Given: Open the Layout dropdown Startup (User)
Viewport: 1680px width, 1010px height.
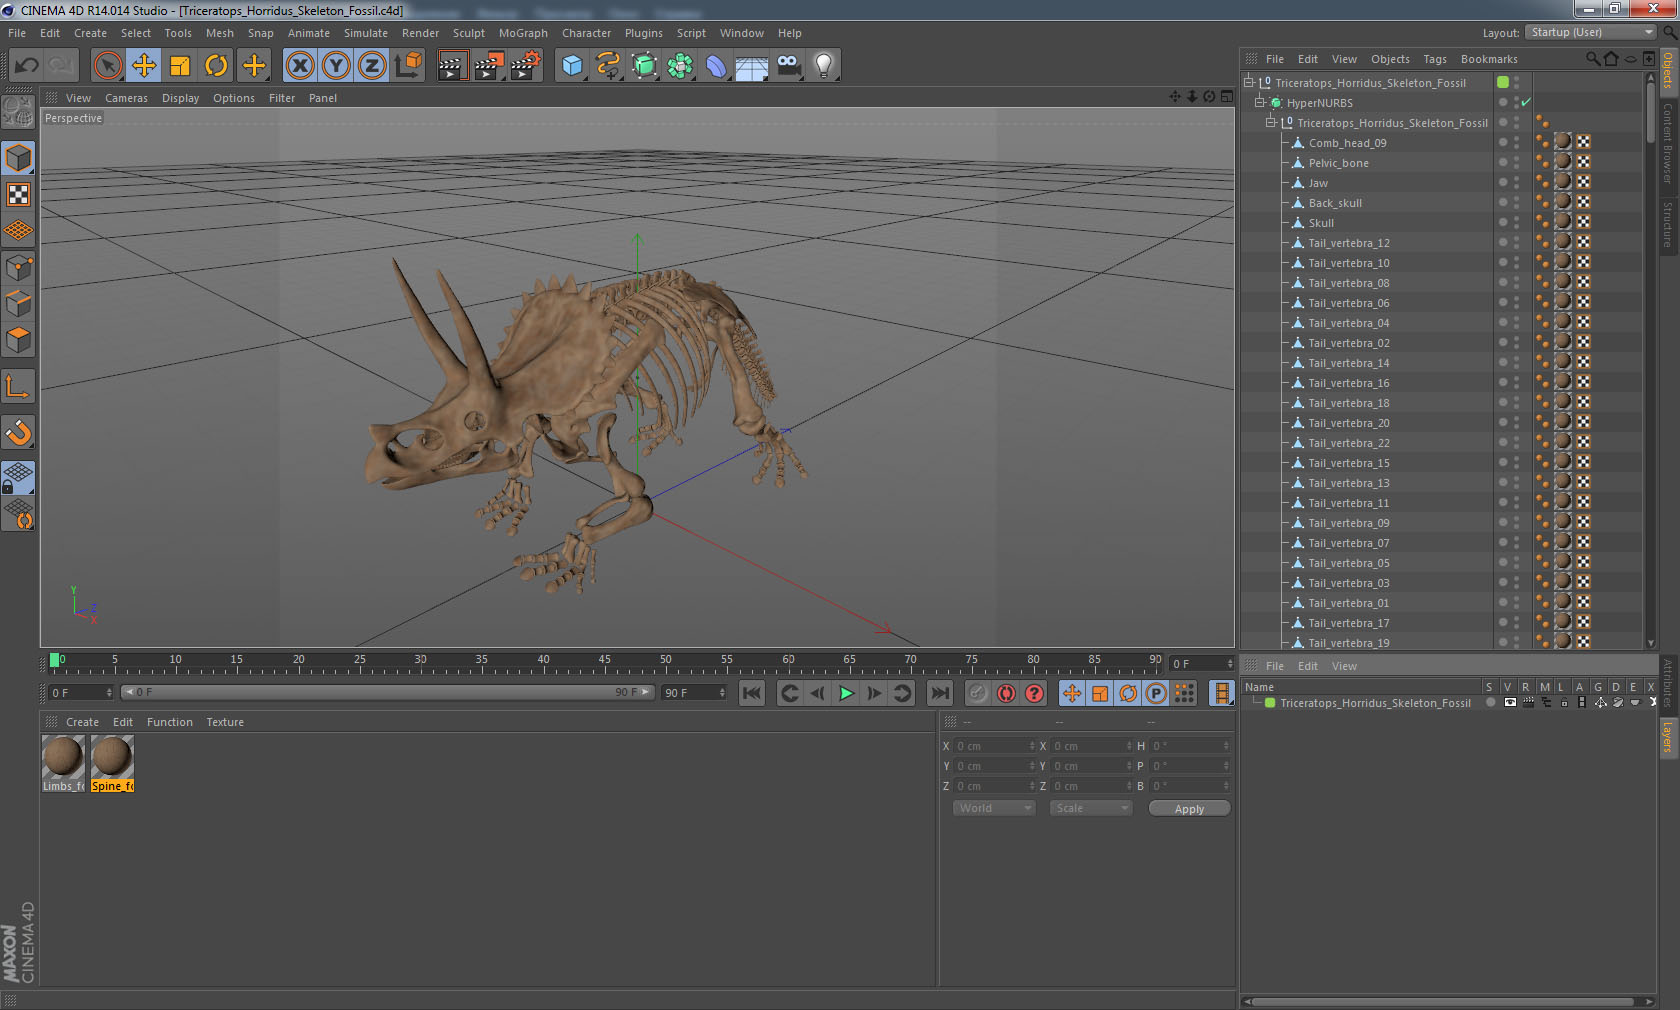Looking at the screenshot, I should 1591,33.
